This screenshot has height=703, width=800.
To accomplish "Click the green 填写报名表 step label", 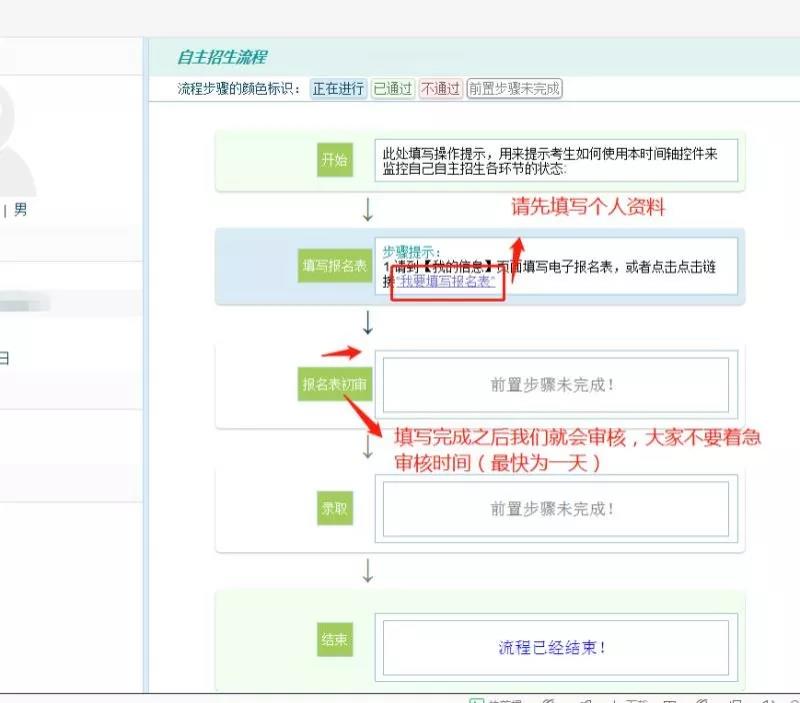I will [334, 266].
